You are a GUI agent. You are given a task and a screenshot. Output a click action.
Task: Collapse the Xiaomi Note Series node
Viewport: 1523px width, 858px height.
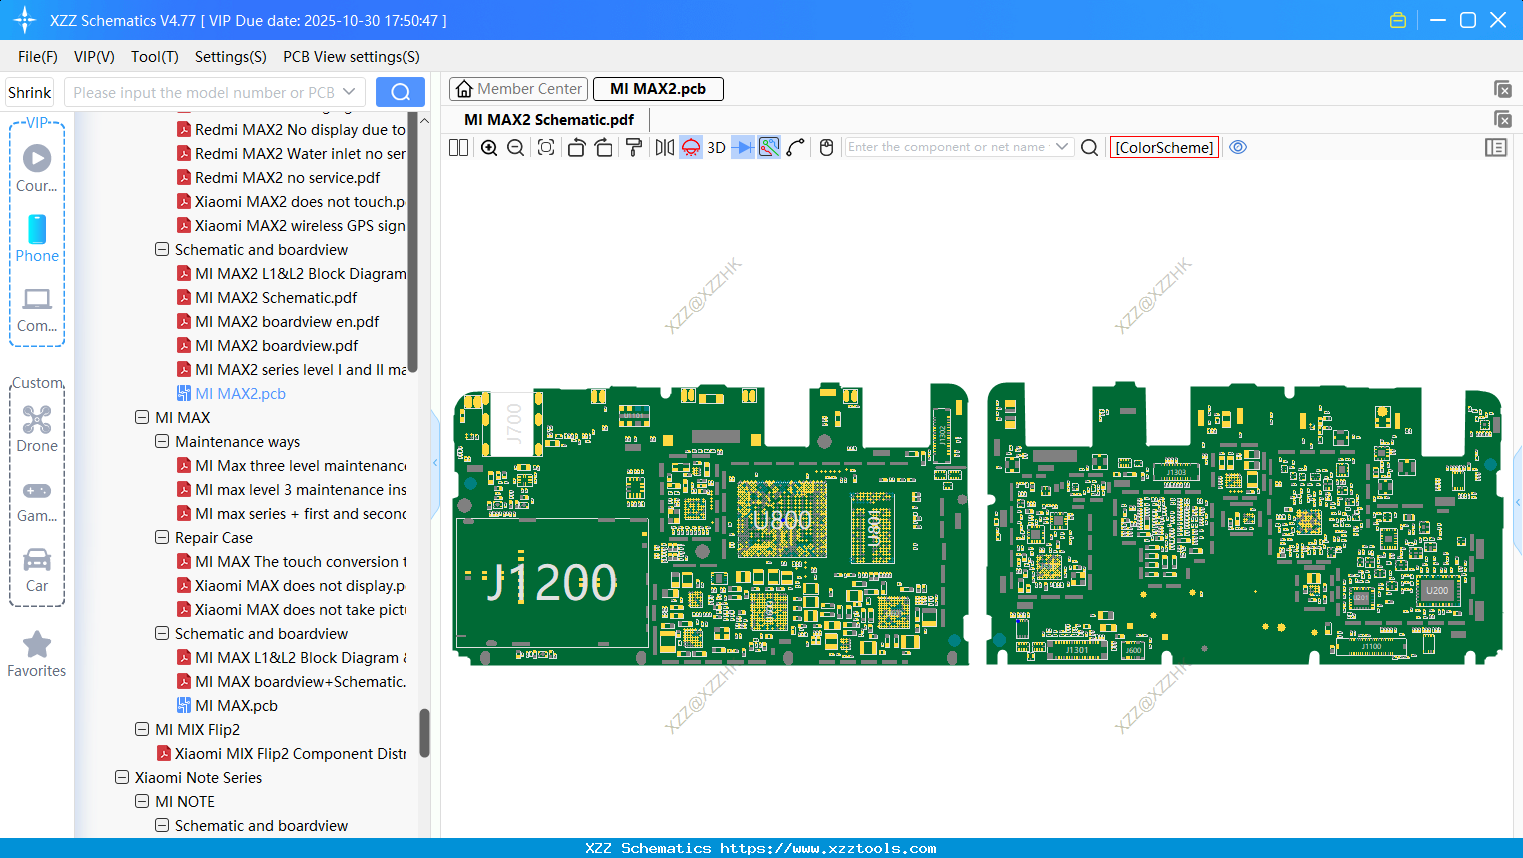122,778
